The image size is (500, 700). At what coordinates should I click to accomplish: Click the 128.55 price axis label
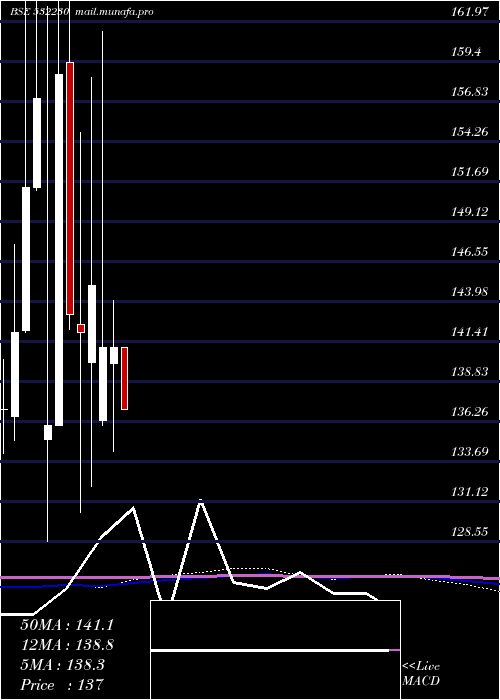pos(470,531)
